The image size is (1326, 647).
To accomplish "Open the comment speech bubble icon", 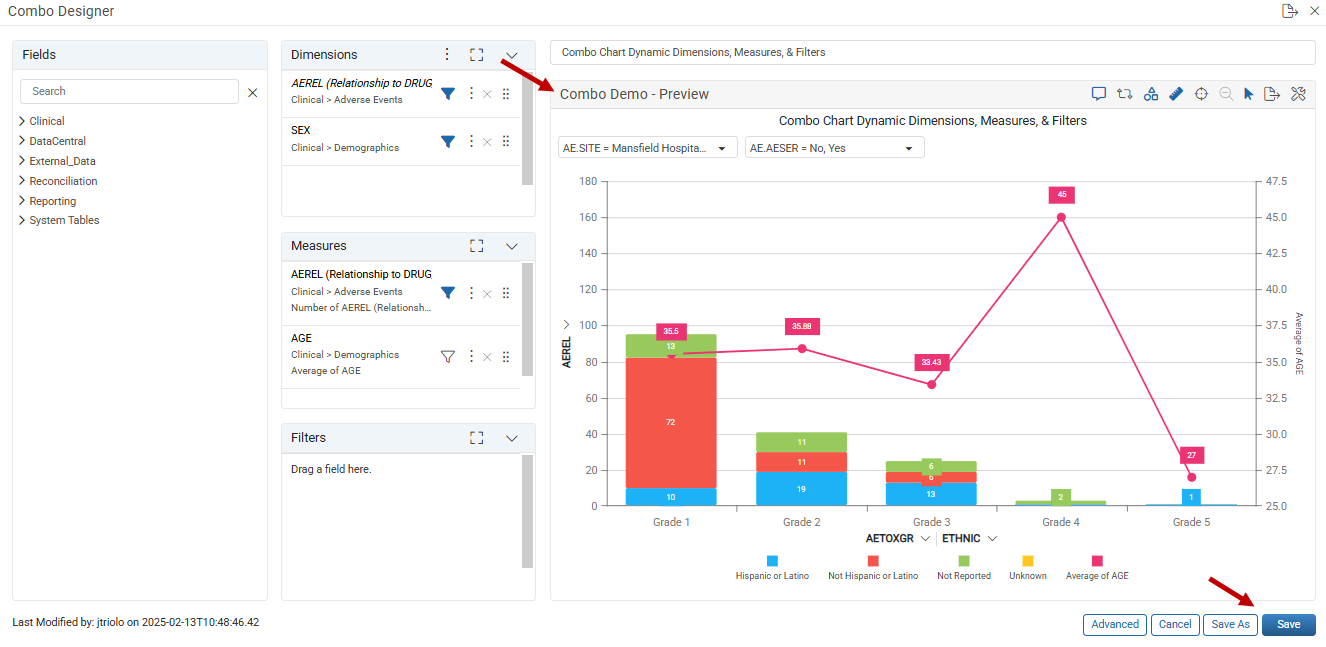I will click(1098, 94).
